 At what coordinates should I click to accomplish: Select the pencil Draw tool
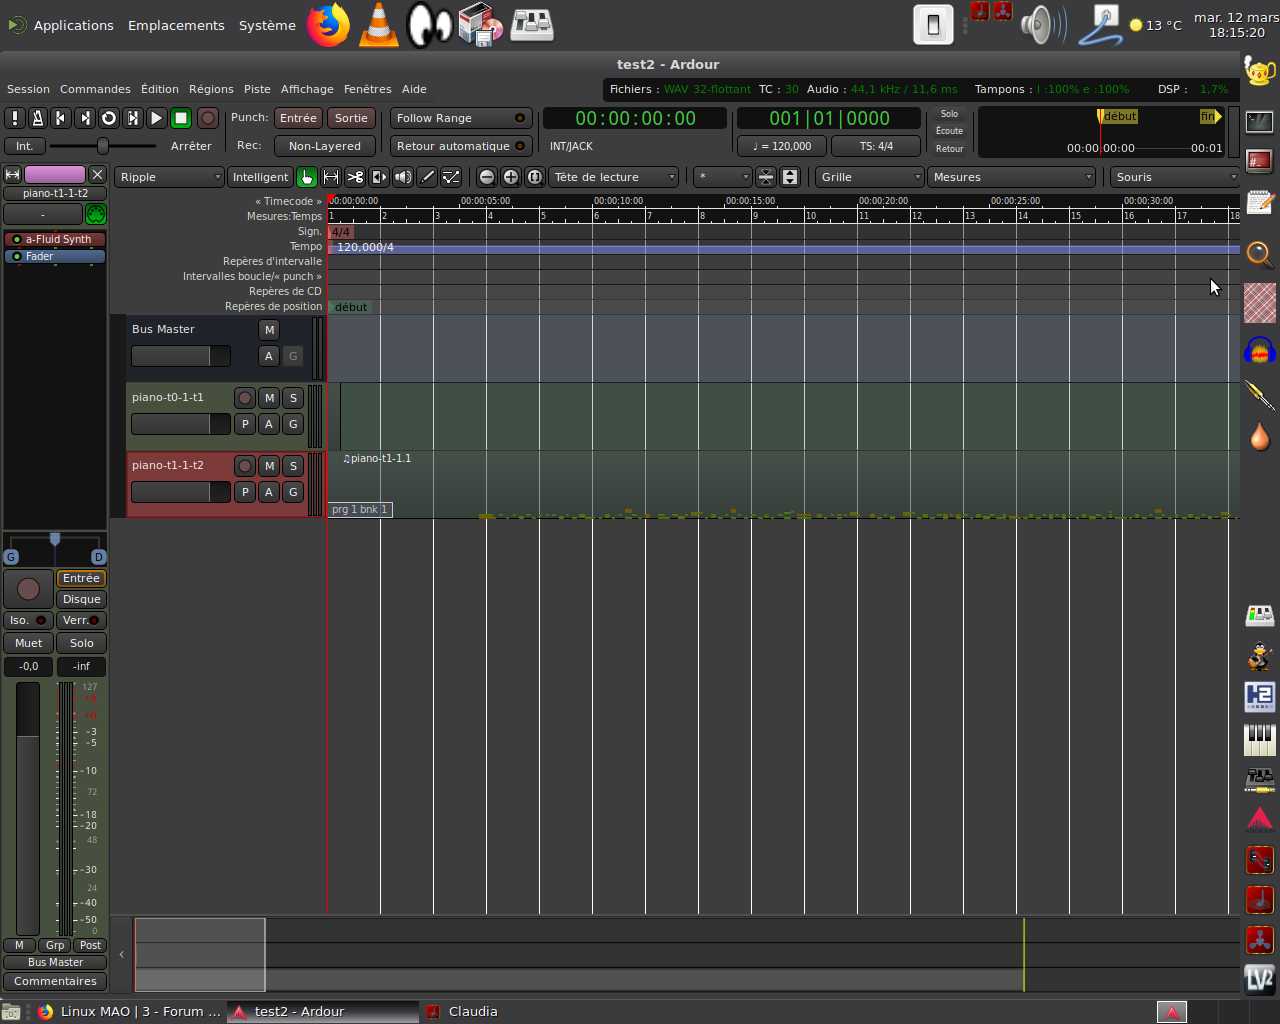(427, 177)
